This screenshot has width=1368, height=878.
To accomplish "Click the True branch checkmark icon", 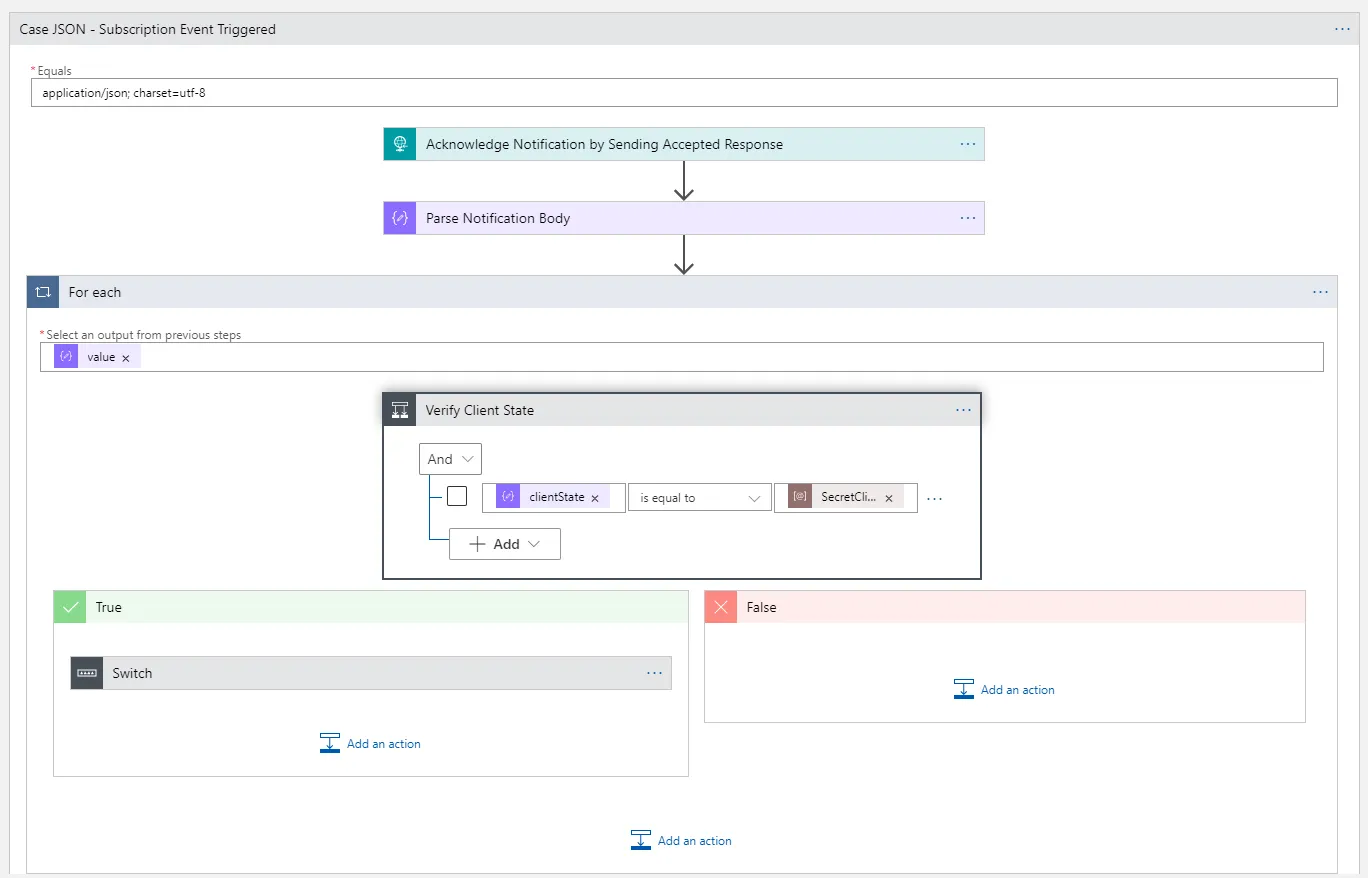I will coord(70,607).
